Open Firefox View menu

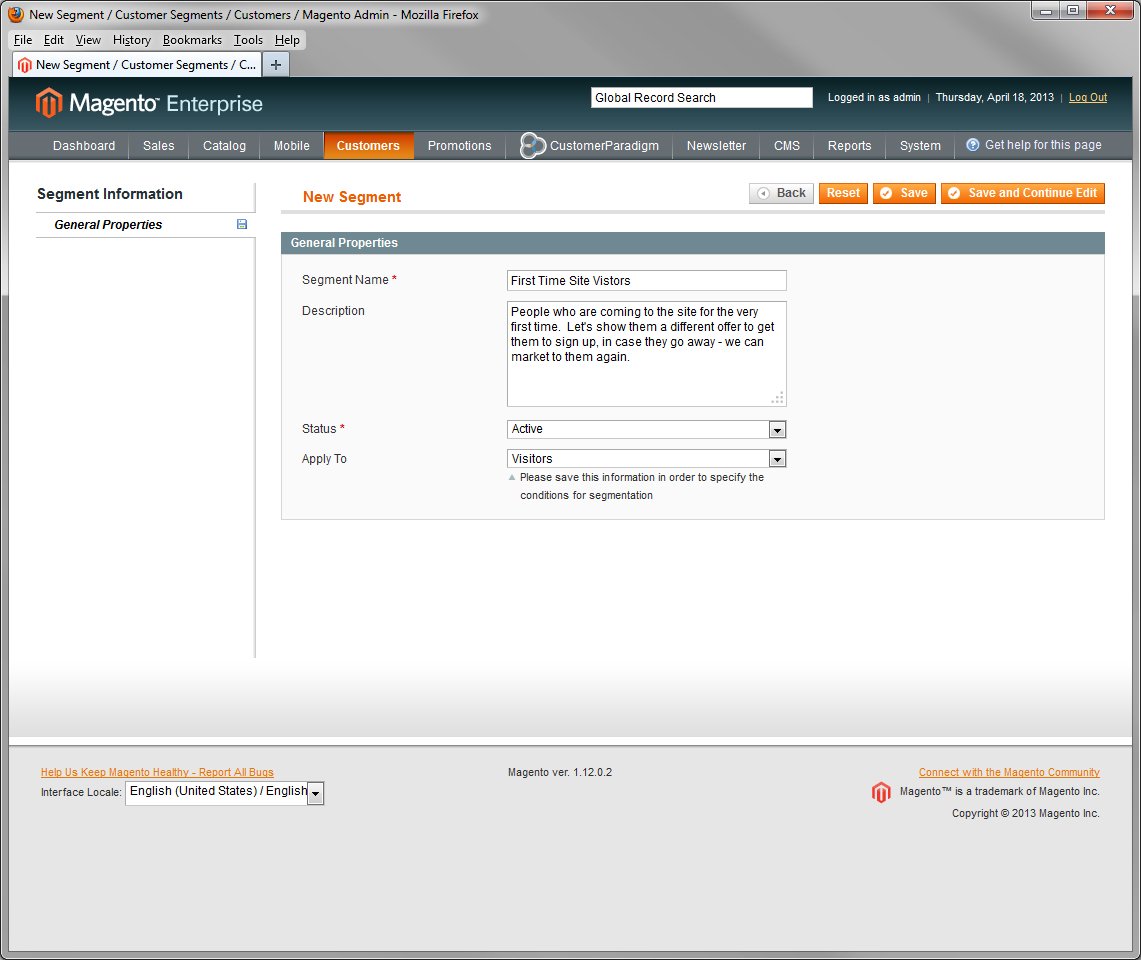(88, 40)
